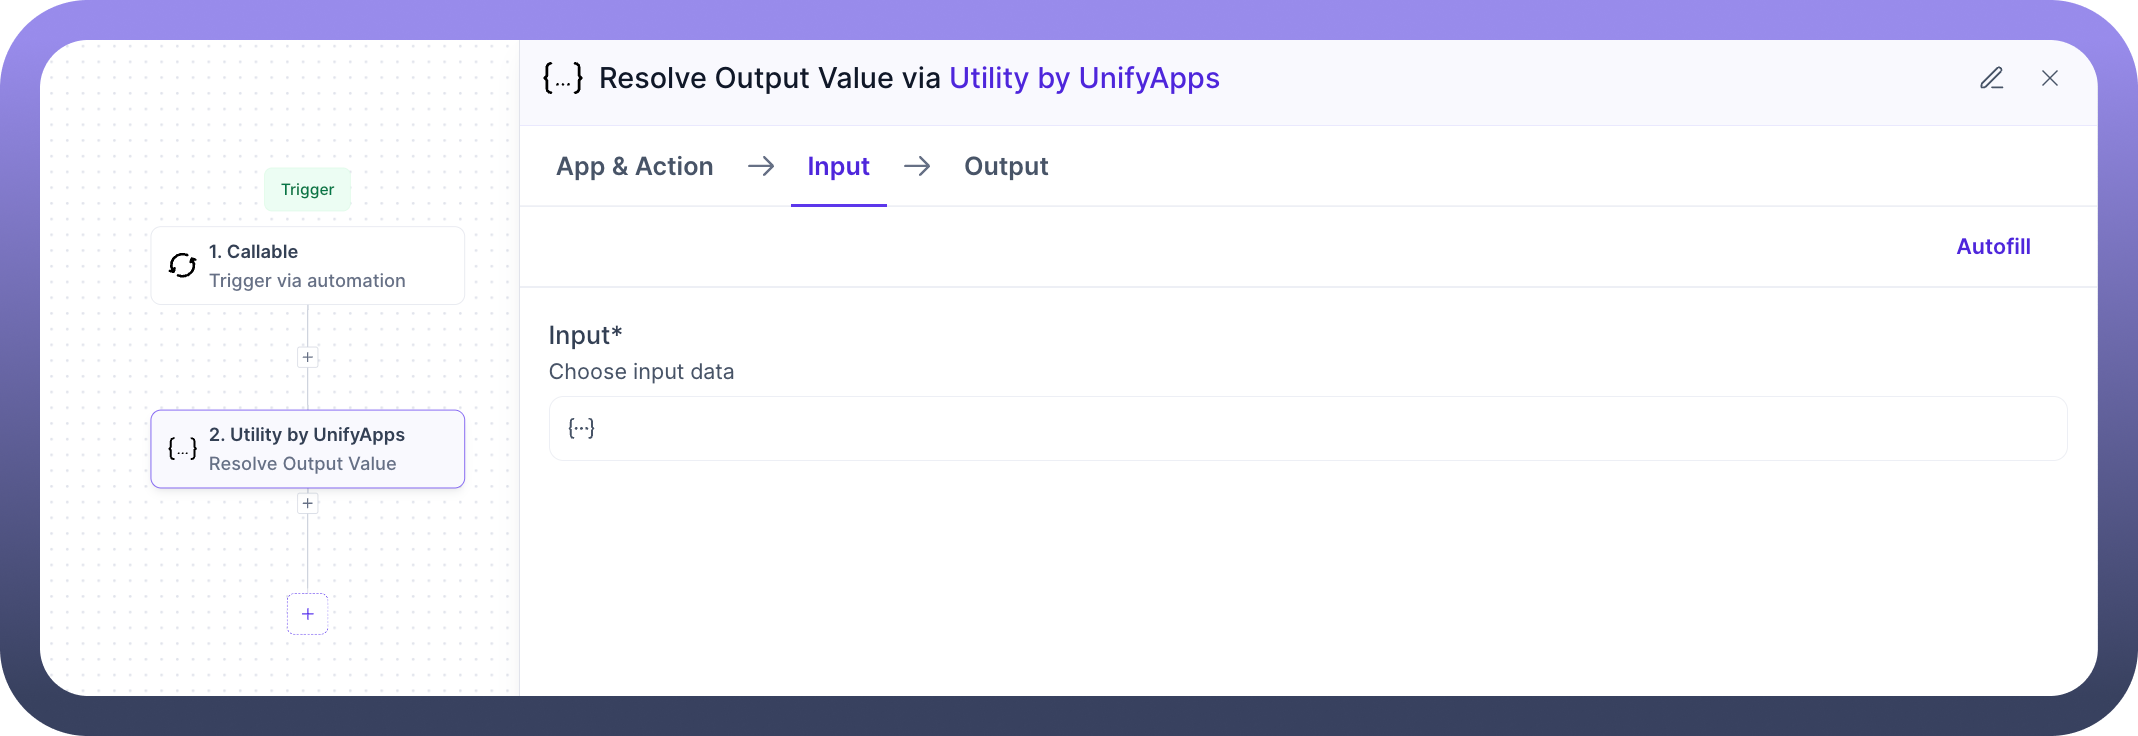
Task: Select the 1. Callable trigger node
Action: coord(307,265)
